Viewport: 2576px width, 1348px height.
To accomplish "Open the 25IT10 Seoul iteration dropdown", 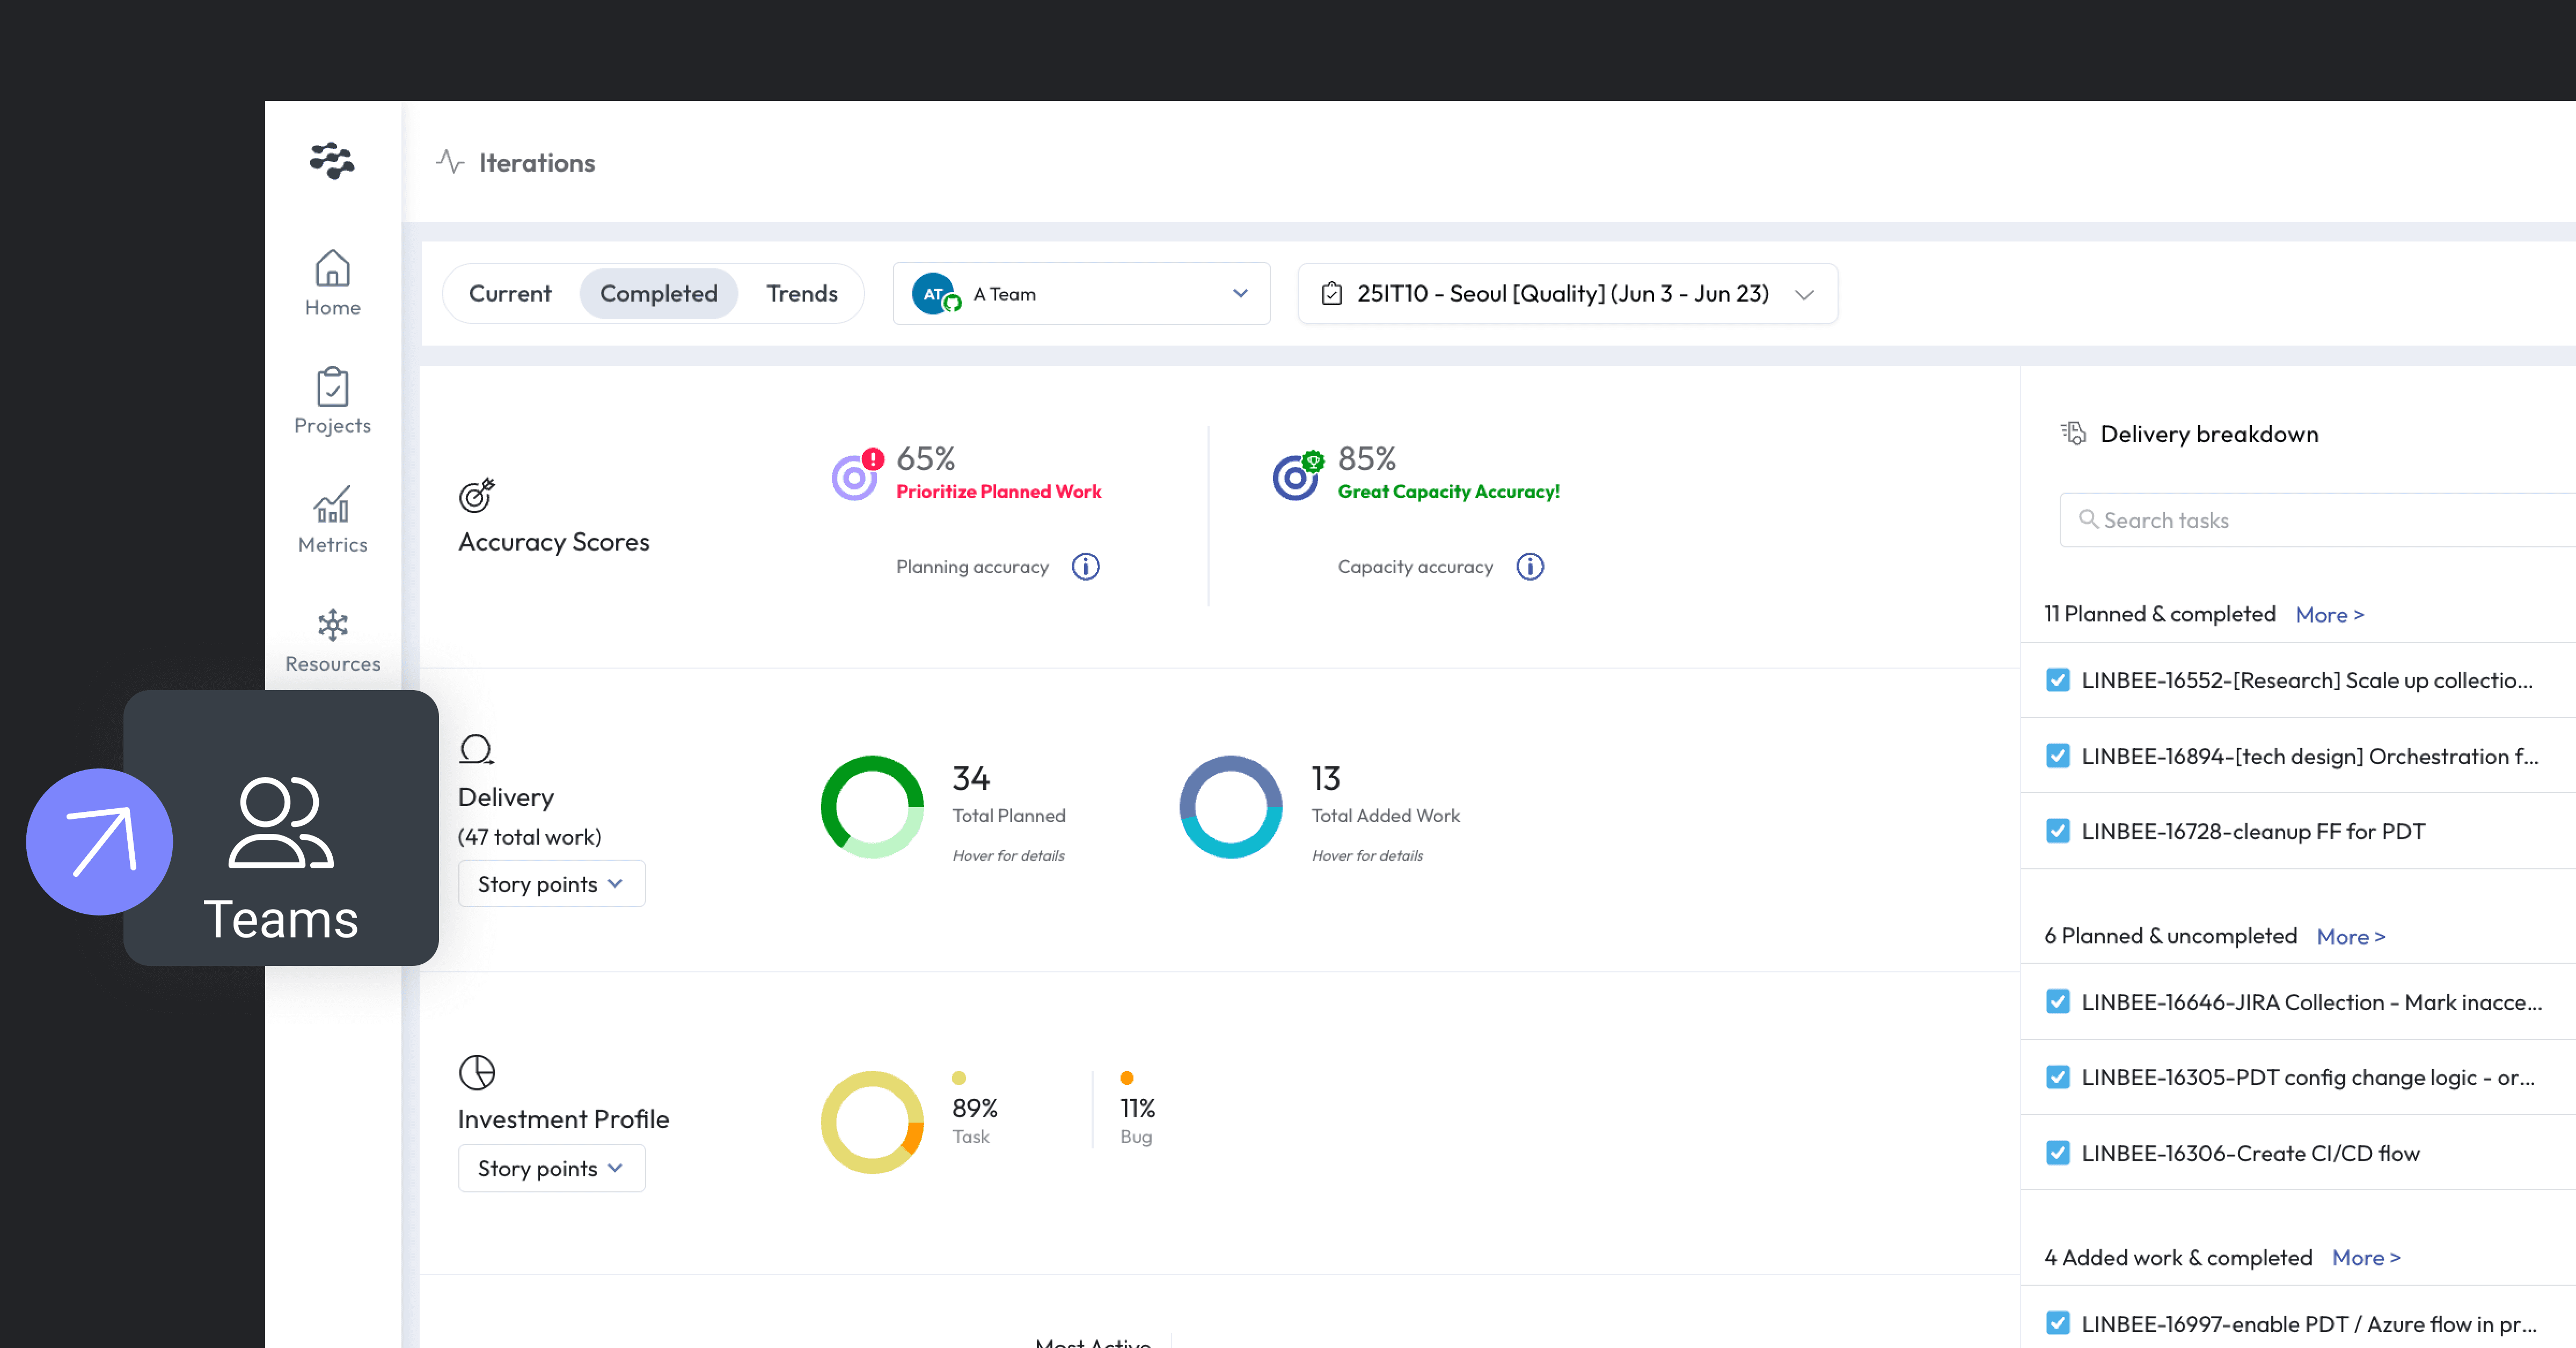I will (1567, 294).
